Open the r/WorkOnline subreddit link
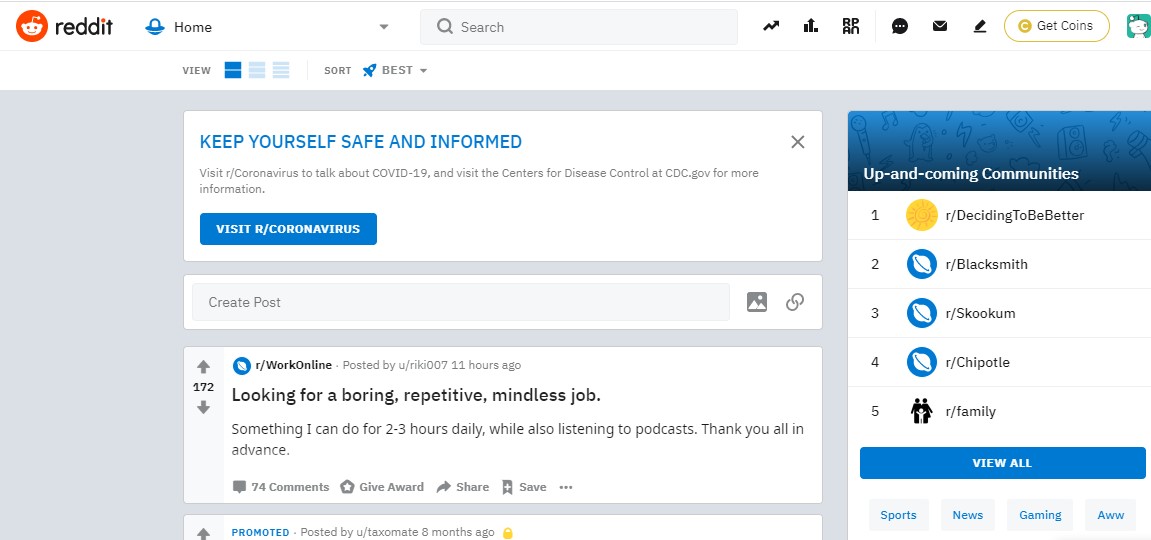1151x540 pixels. (294, 365)
